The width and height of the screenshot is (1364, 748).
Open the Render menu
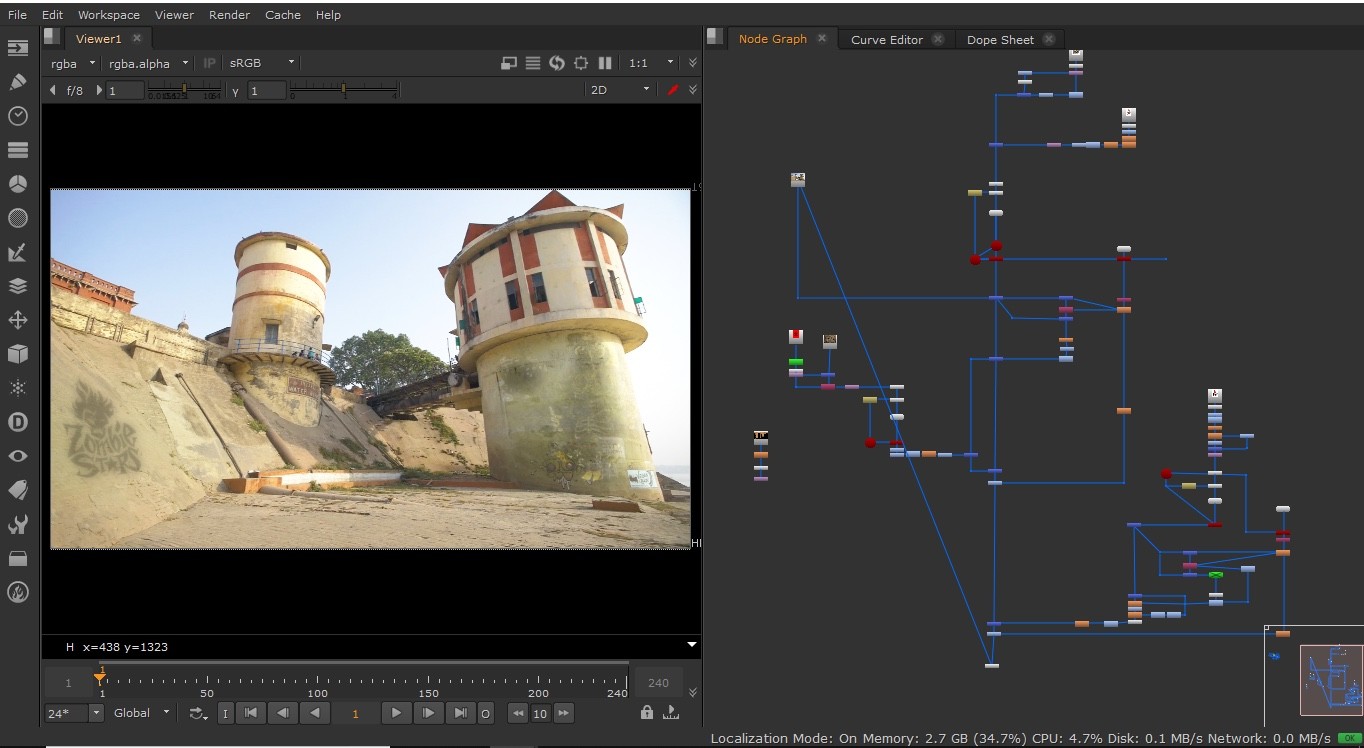(x=229, y=14)
